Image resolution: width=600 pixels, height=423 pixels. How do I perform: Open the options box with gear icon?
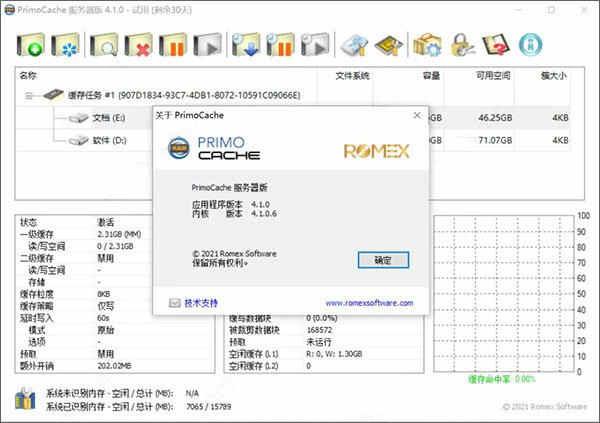click(x=427, y=45)
